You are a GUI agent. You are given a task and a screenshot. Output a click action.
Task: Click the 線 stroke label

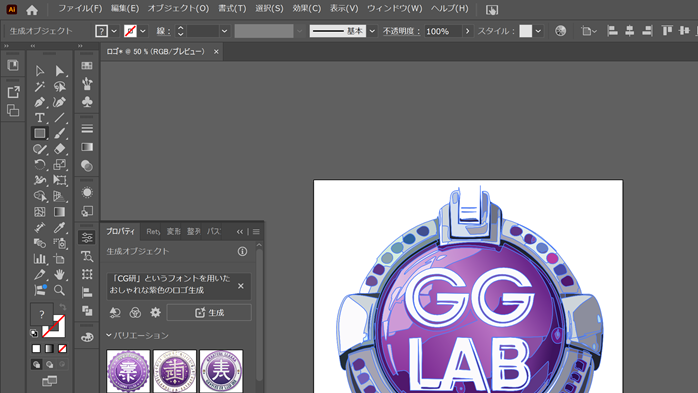(163, 31)
